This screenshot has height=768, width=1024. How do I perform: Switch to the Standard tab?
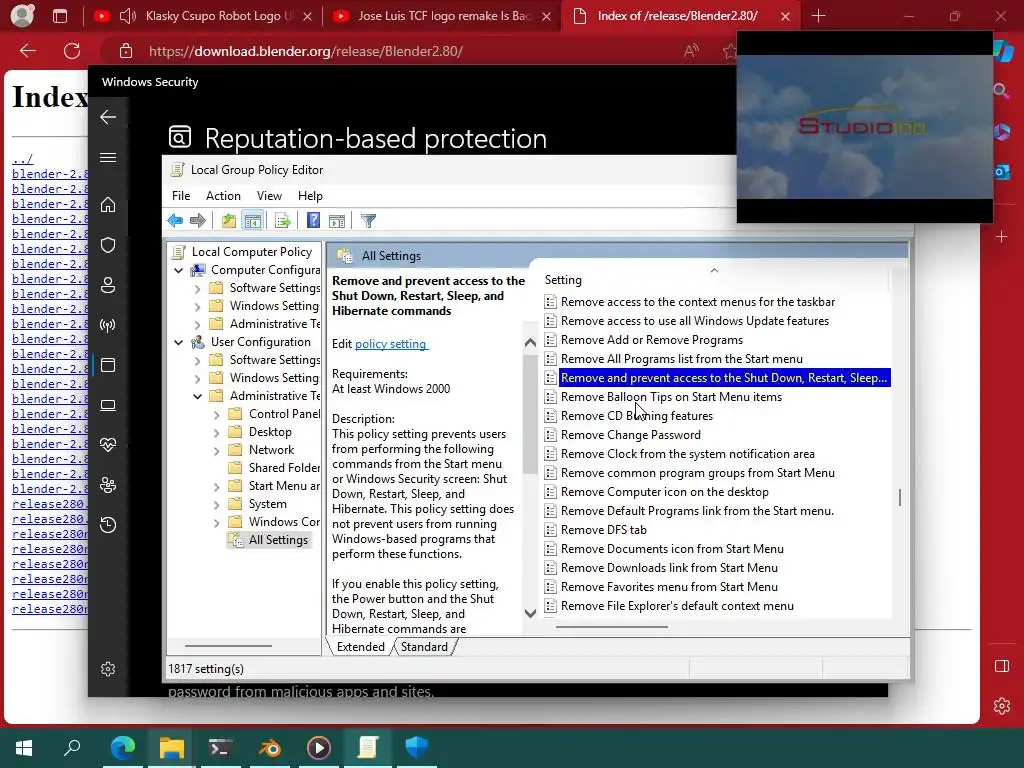pyautogui.click(x=424, y=647)
